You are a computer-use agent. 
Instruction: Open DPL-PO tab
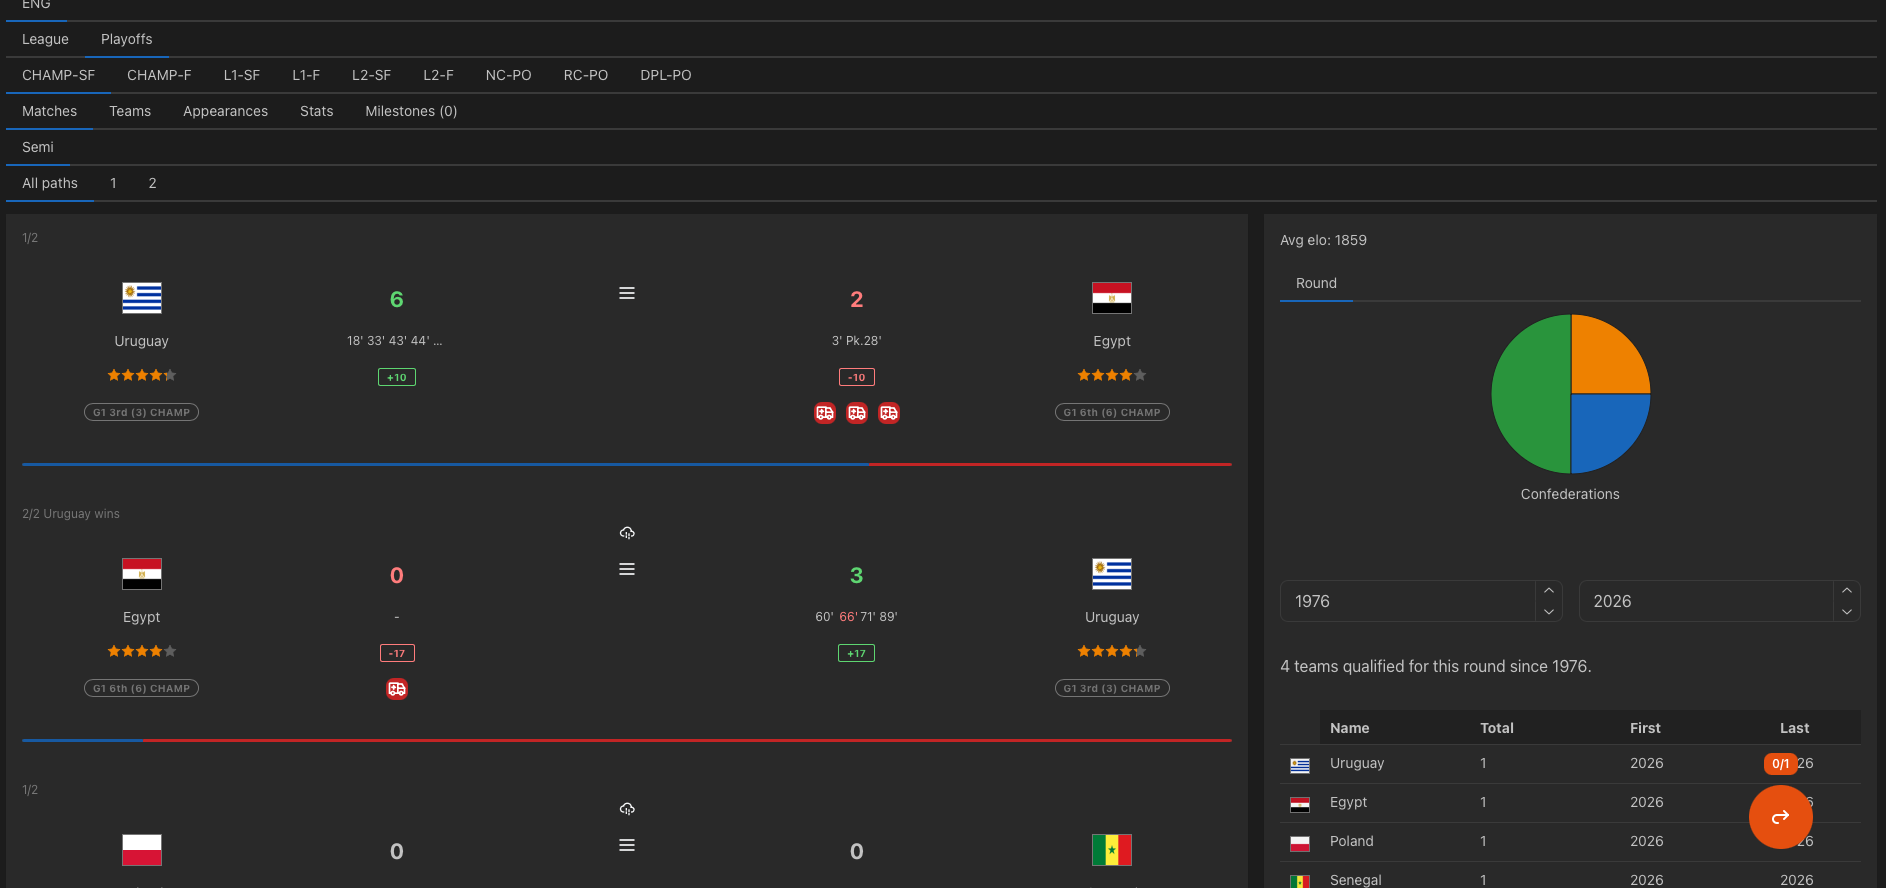pos(666,75)
